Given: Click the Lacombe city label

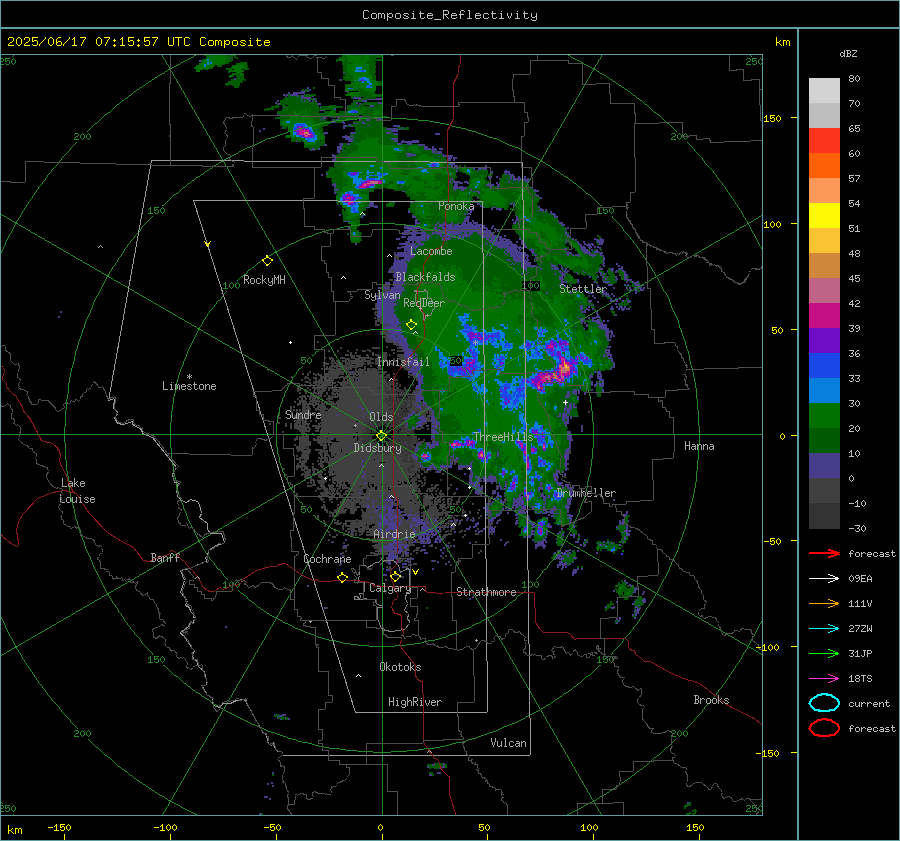Looking at the screenshot, I should click(431, 251).
